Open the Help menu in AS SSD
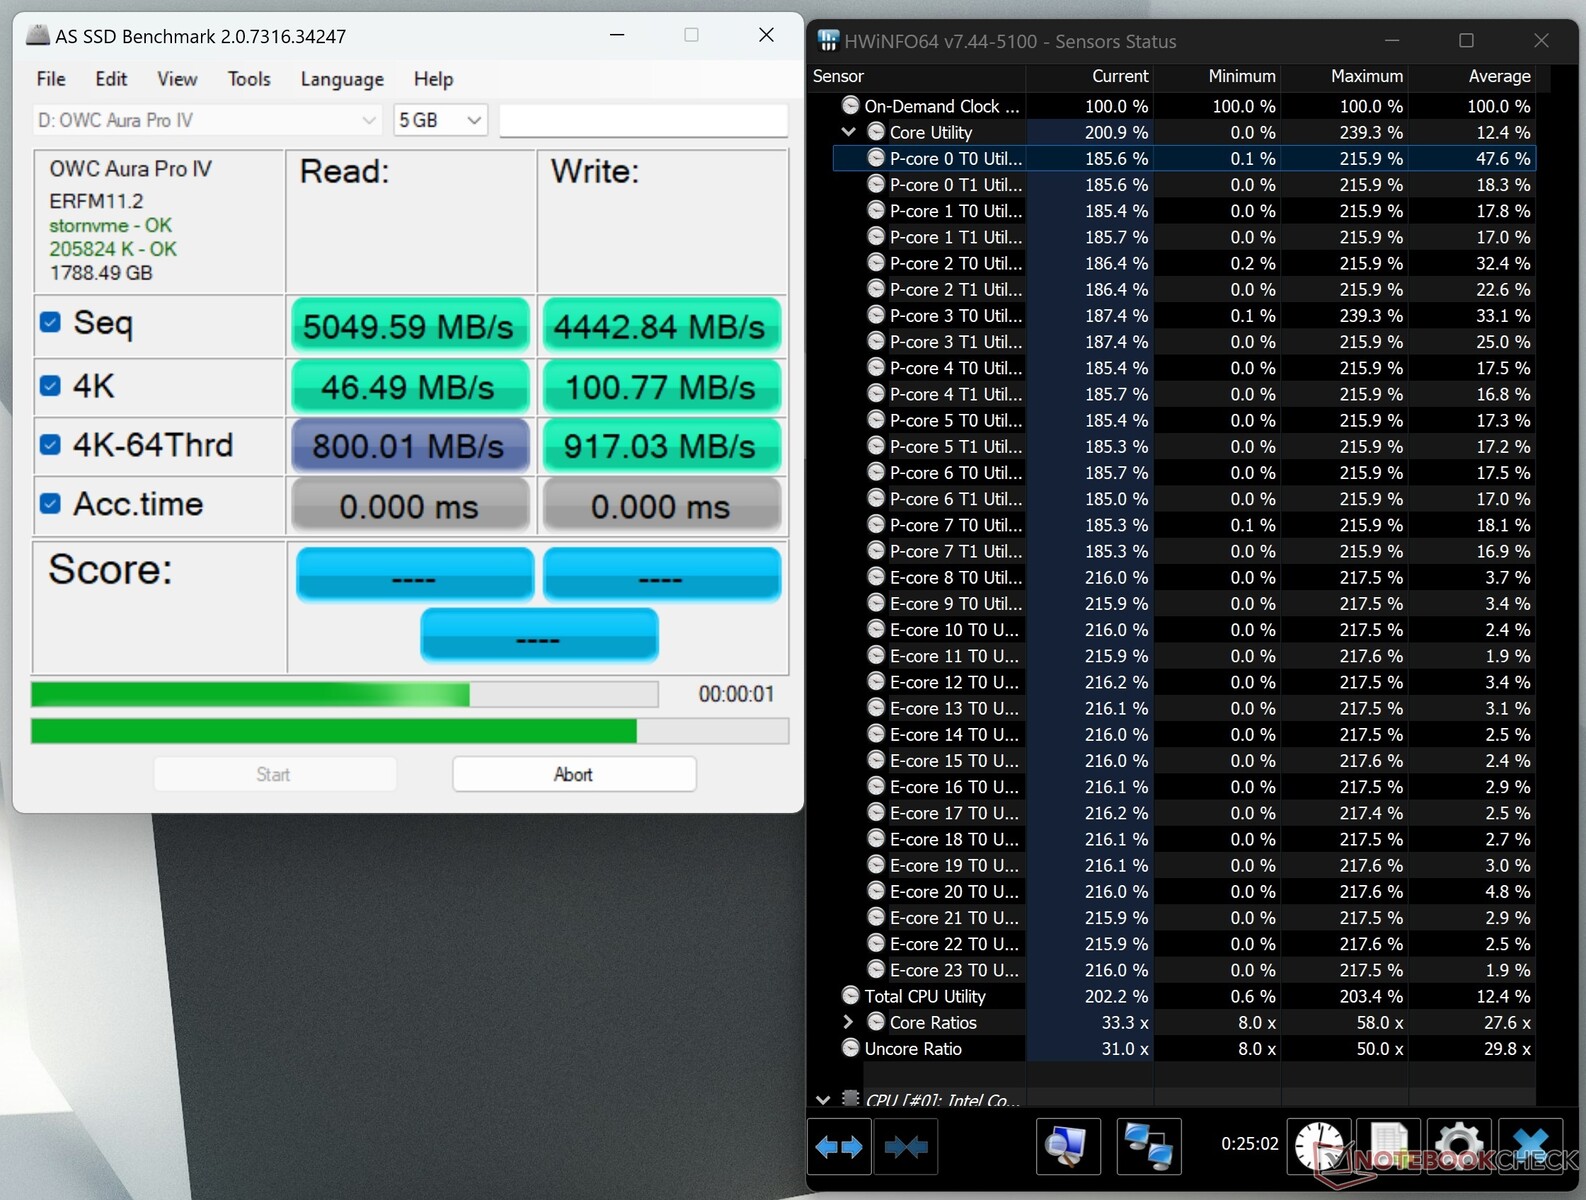The width and height of the screenshot is (1586, 1200). click(433, 79)
